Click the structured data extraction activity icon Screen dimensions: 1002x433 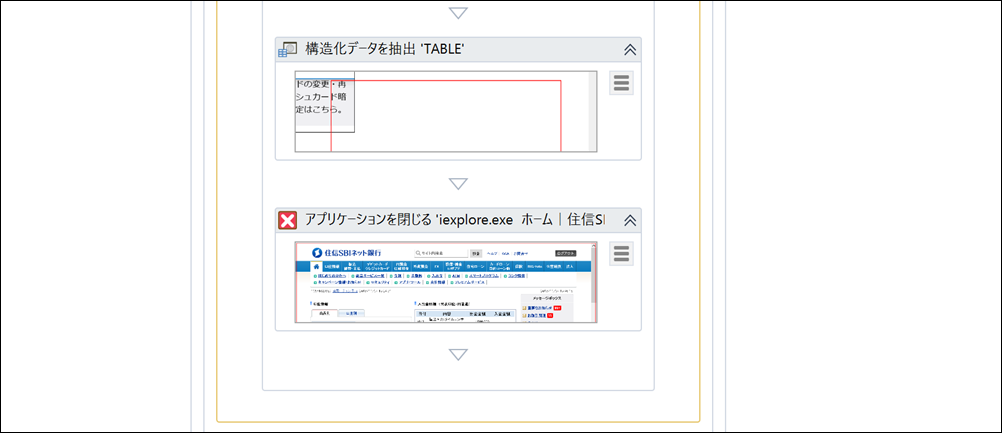(x=288, y=50)
